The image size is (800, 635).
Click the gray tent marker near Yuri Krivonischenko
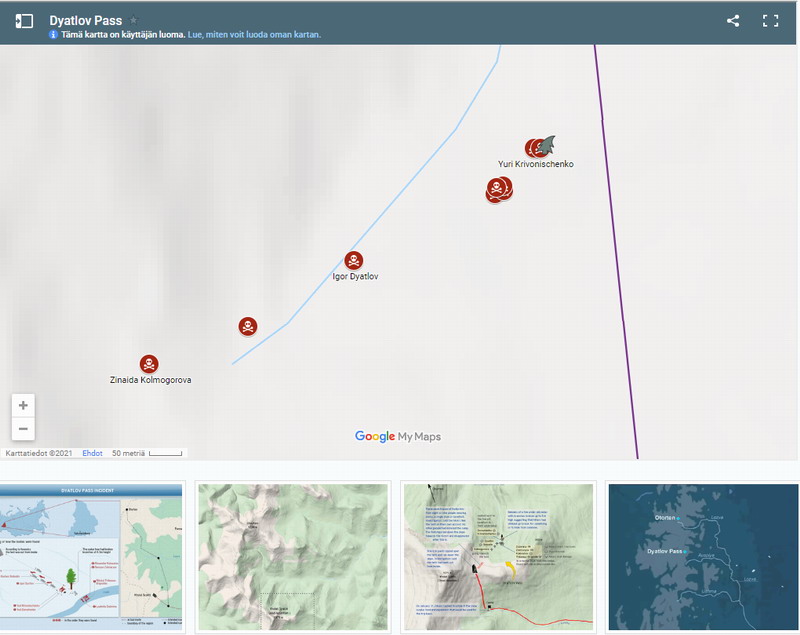[546, 145]
